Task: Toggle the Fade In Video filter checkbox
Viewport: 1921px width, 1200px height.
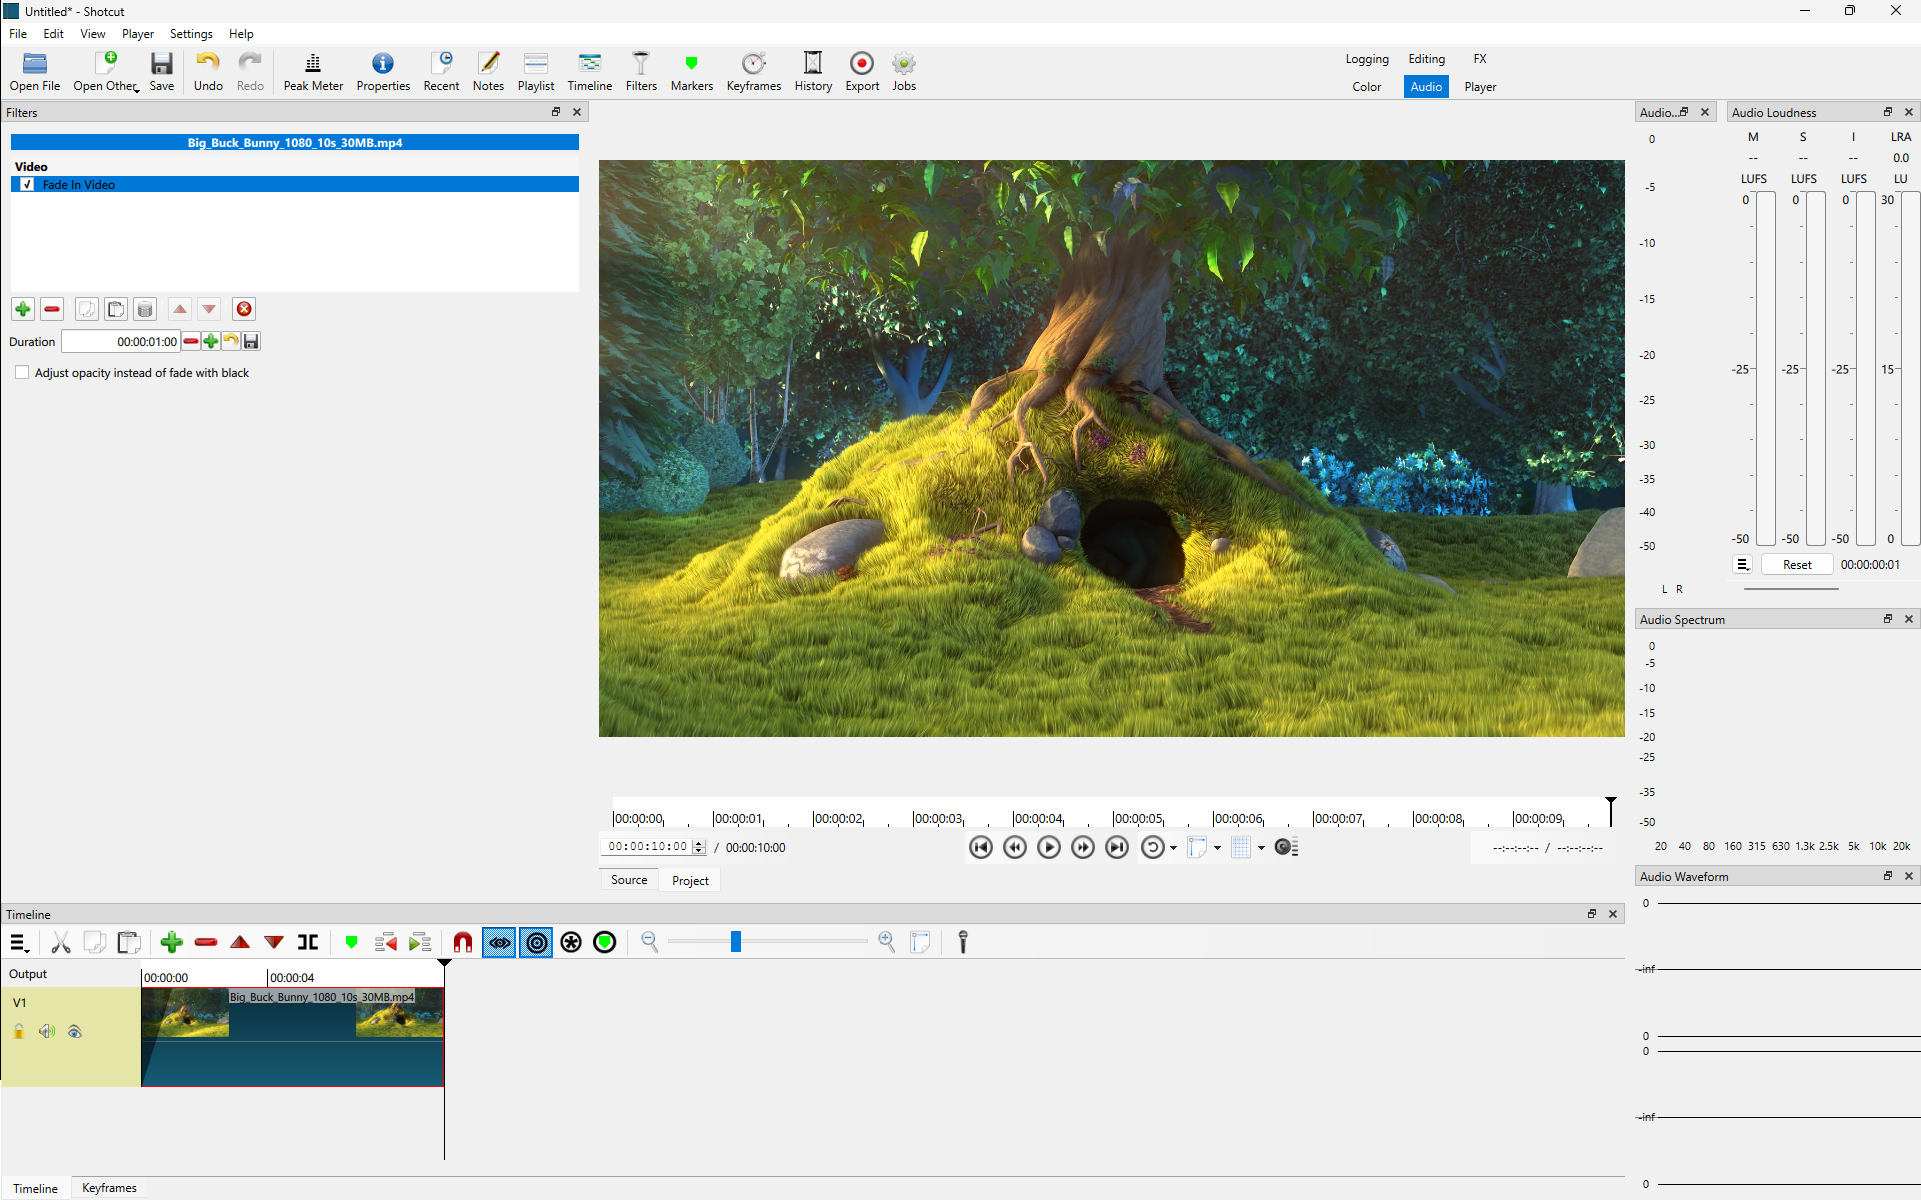Action: pyautogui.click(x=27, y=185)
